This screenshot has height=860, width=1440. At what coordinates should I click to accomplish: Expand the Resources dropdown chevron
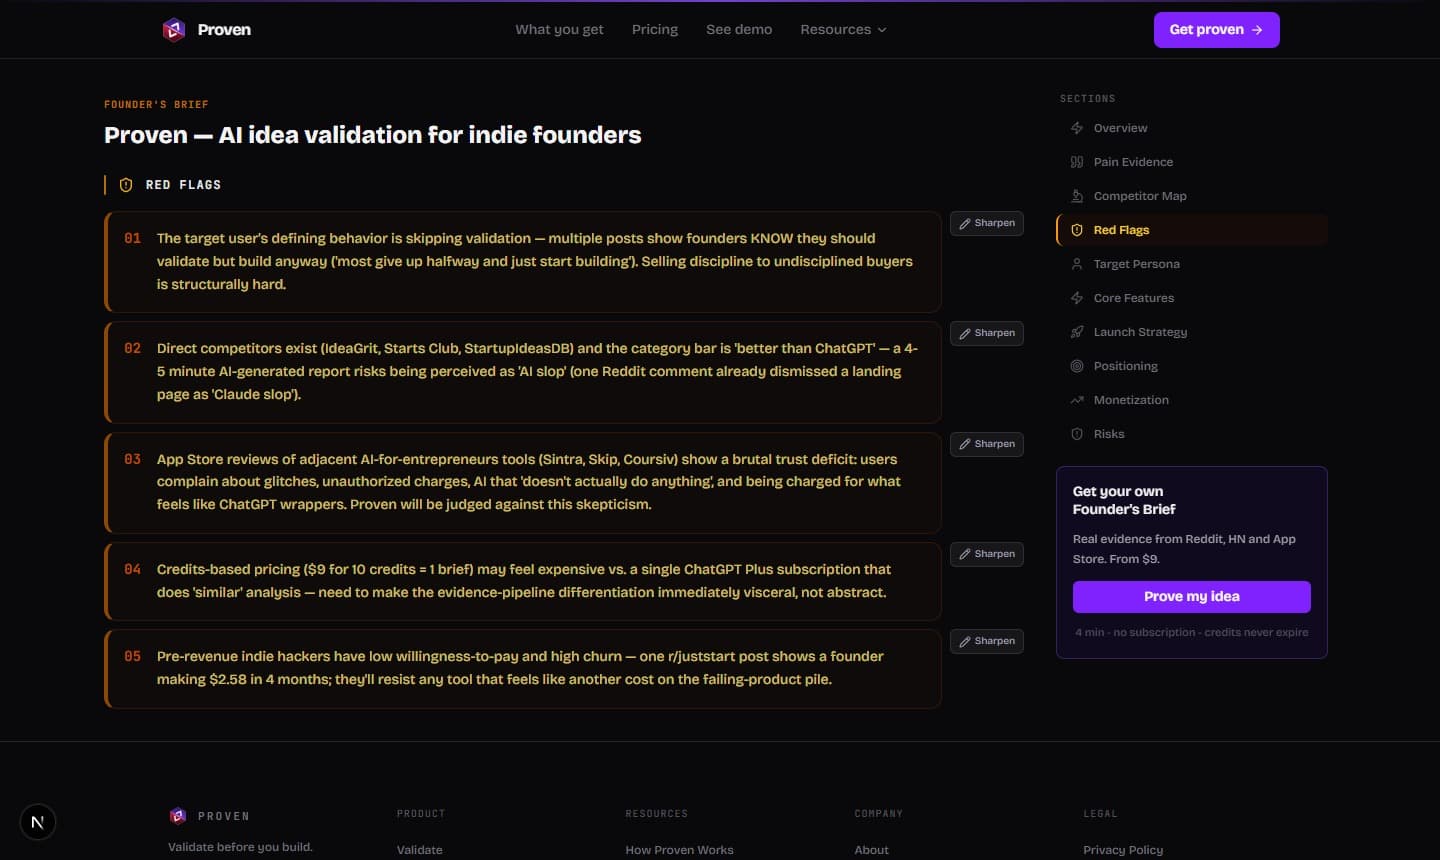882,30
